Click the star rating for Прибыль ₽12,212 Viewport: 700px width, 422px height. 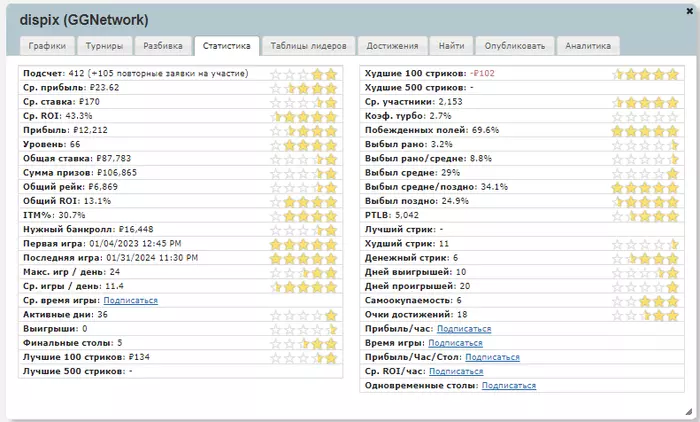[303, 131]
